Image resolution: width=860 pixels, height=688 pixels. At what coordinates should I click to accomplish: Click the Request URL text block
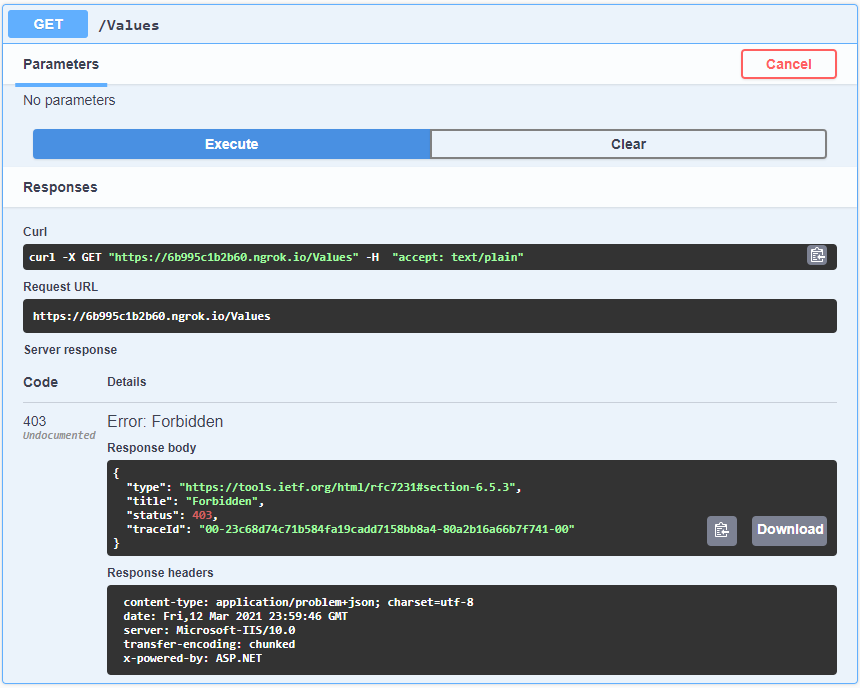click(x=429, y=316)
